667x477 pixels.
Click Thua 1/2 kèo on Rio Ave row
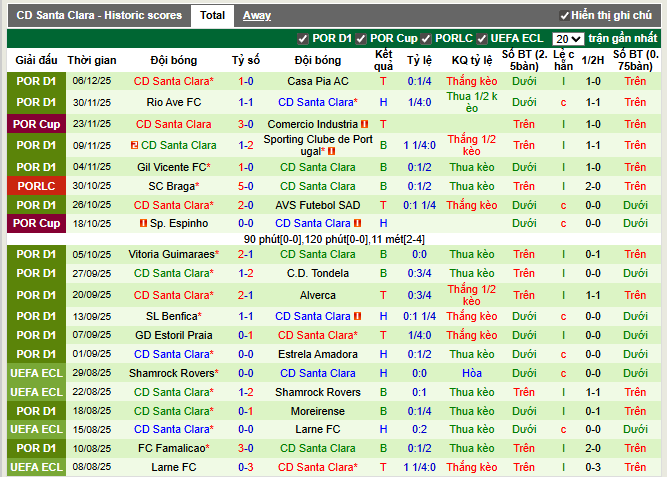[472, 103]
